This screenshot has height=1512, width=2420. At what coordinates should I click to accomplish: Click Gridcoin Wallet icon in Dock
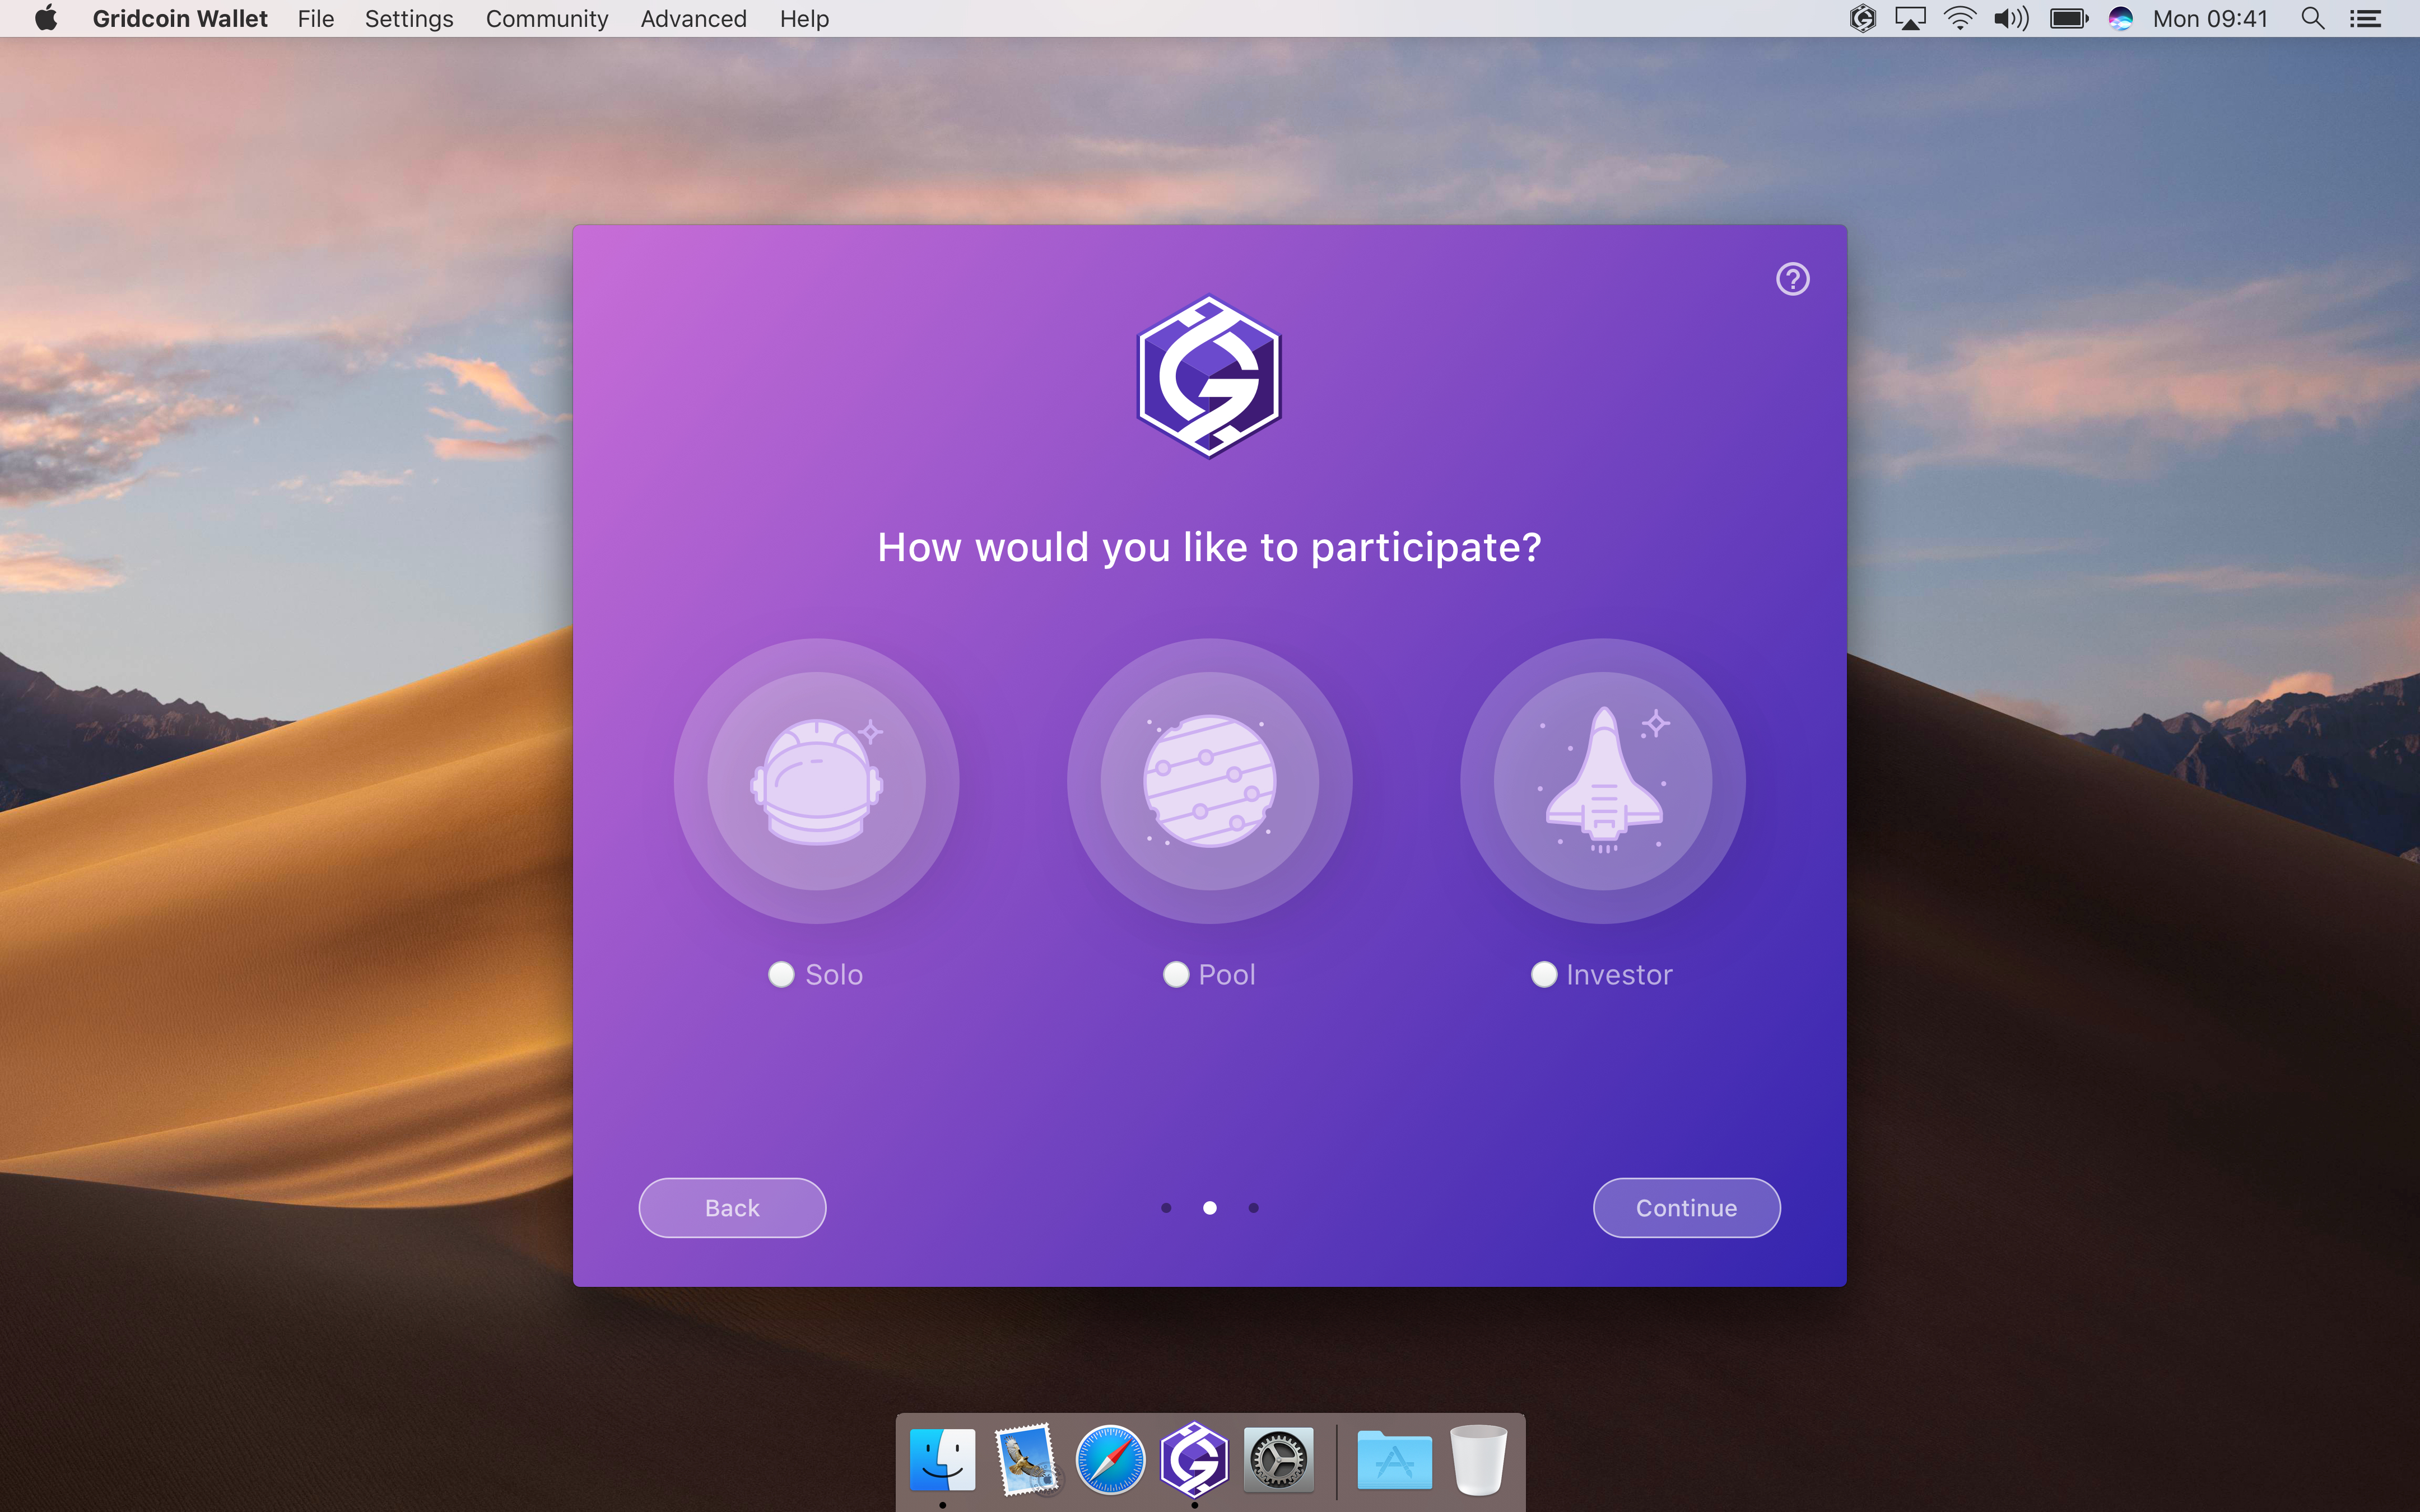click(1194, 1460)
